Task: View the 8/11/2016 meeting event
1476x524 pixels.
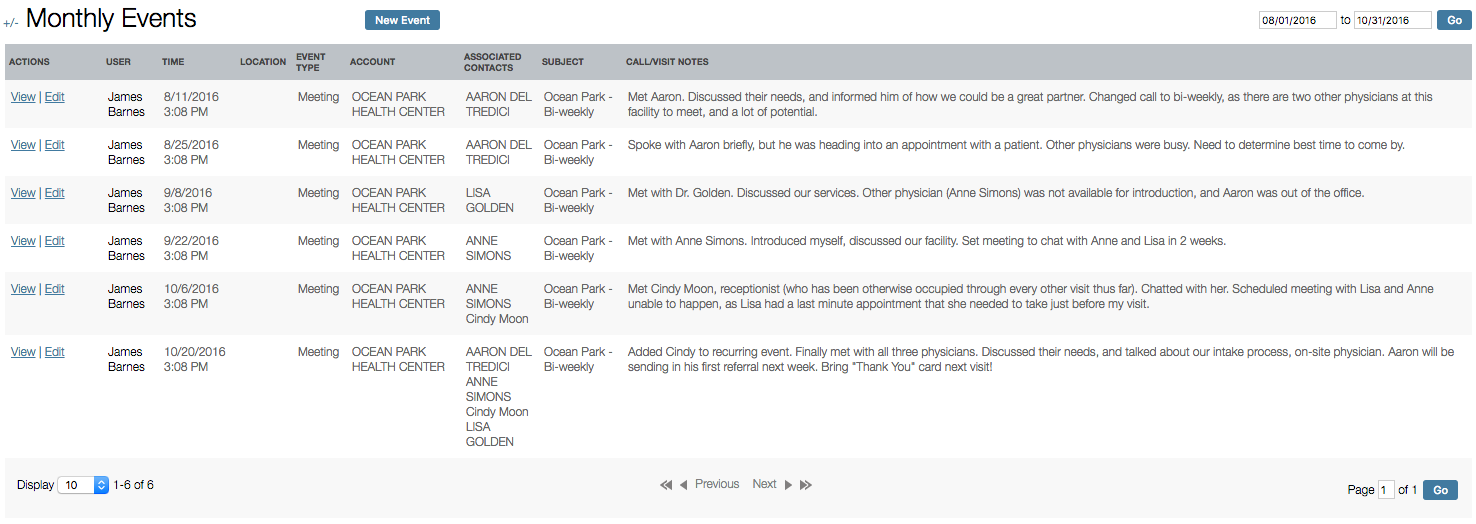Action: pos(23,97)
